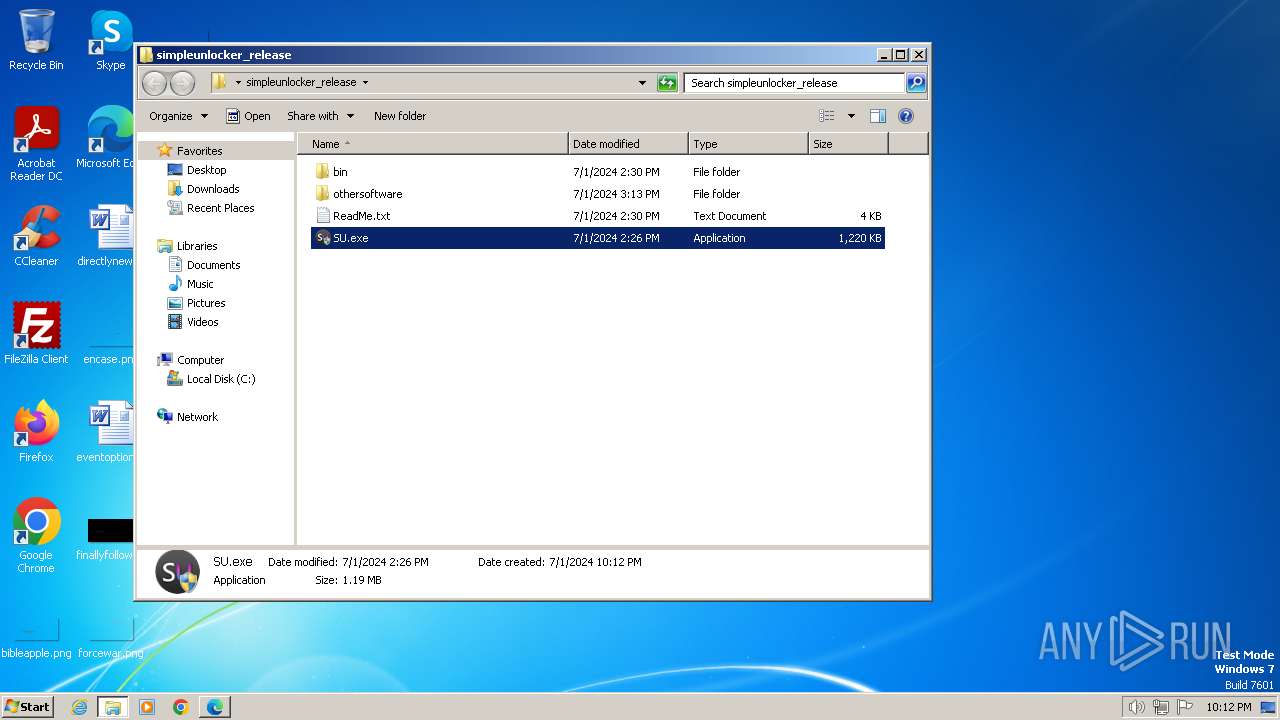
Task: Click the Back navigation arrow in Explorer
Action: 154,83
